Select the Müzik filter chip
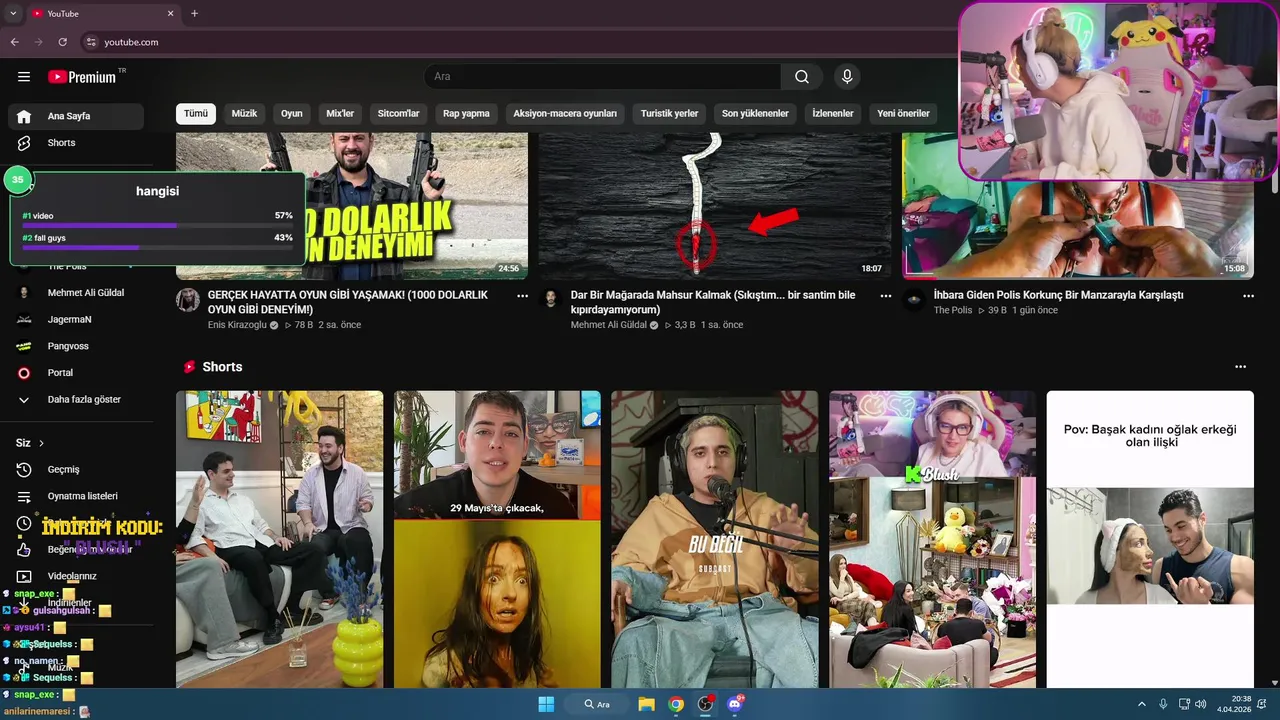Image resolution: width=1280 pixels, height=720 pixels. tap(244, 114)
